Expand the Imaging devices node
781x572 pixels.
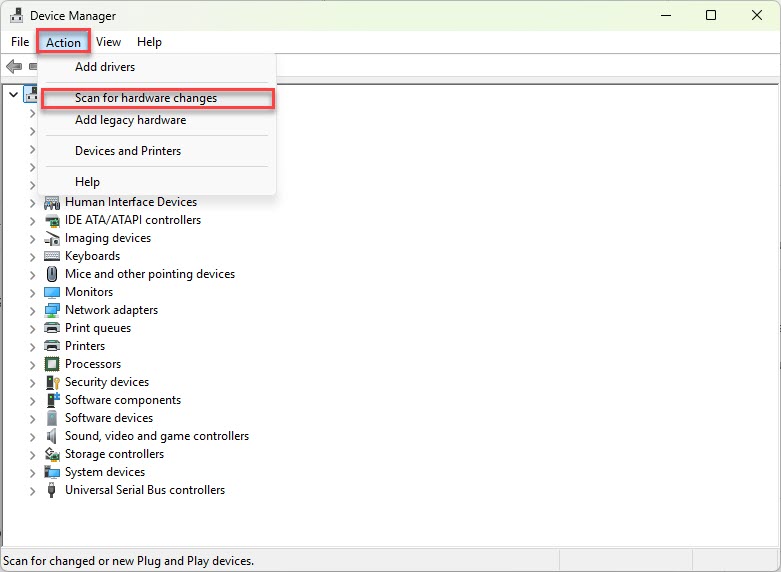32,238
